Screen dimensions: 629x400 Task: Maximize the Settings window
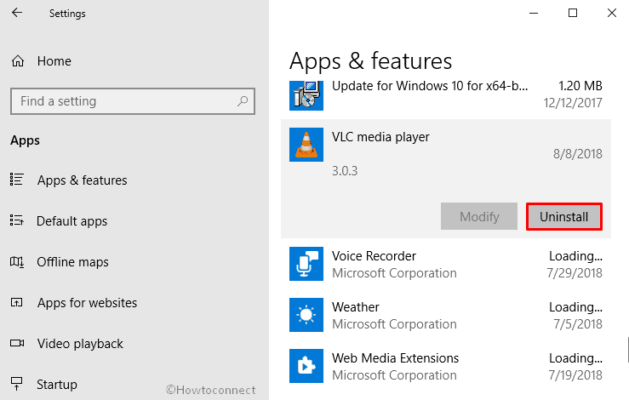(573, 13)
